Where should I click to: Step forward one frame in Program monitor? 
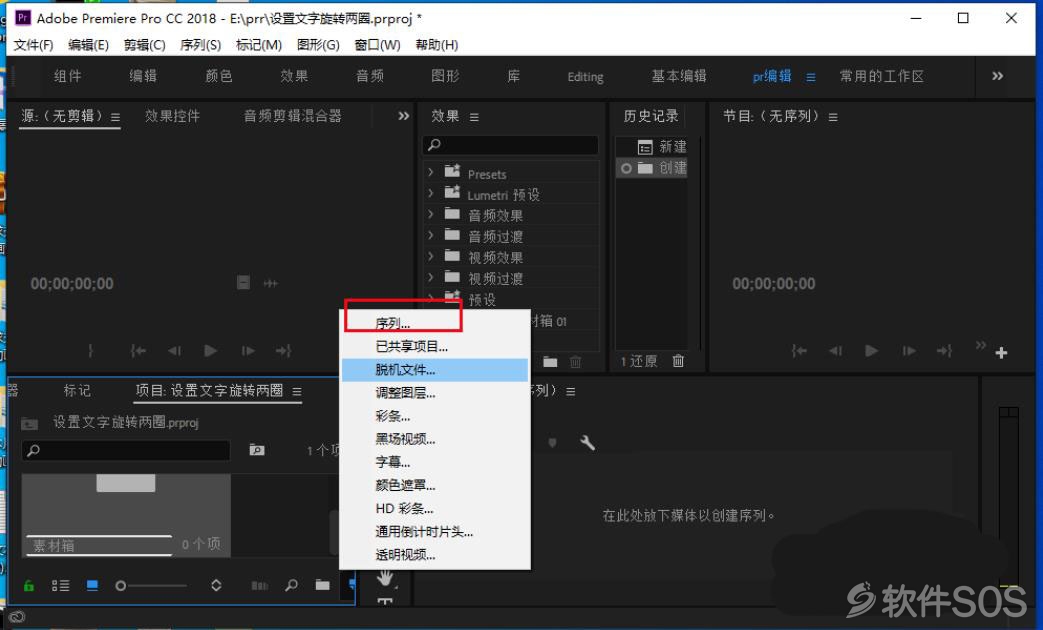(x=909, y=351)
